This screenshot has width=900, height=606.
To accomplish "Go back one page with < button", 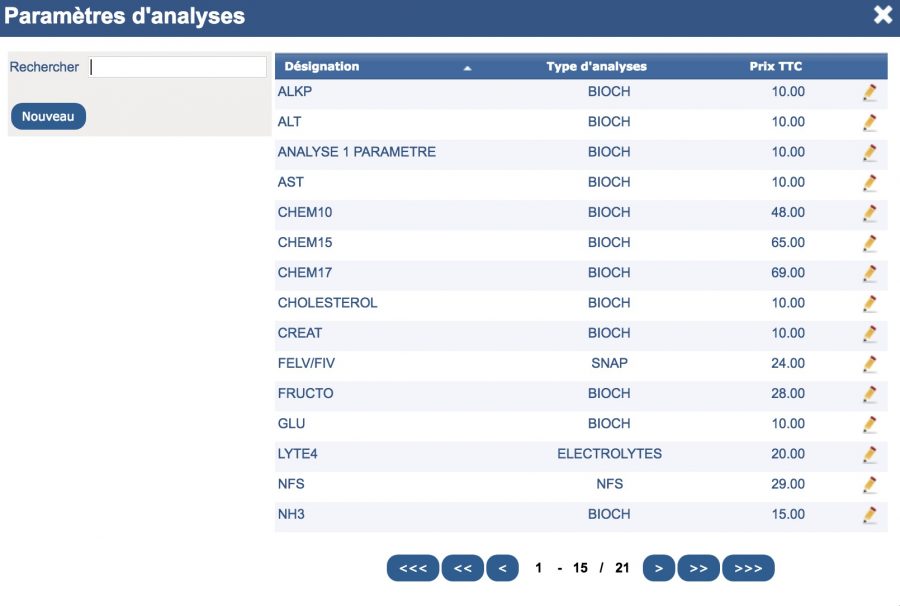I will point(503,568).
